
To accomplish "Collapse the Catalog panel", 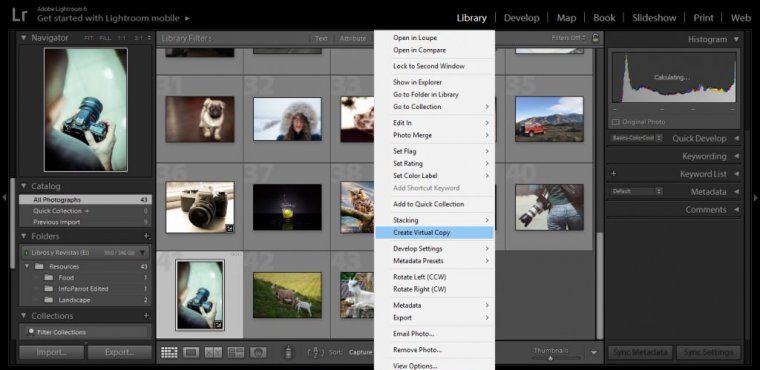I will coord(23,186).
